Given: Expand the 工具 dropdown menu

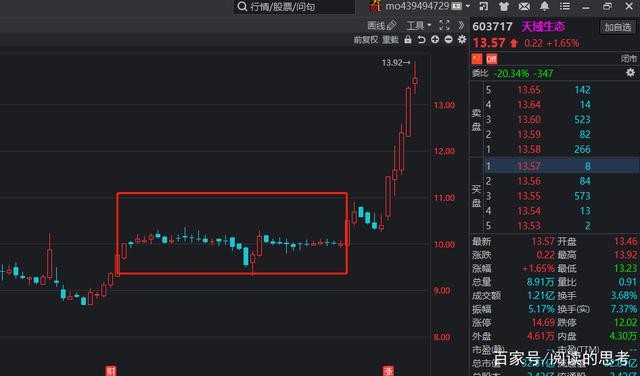Looking at the screenshot, I should coord(419,26).
